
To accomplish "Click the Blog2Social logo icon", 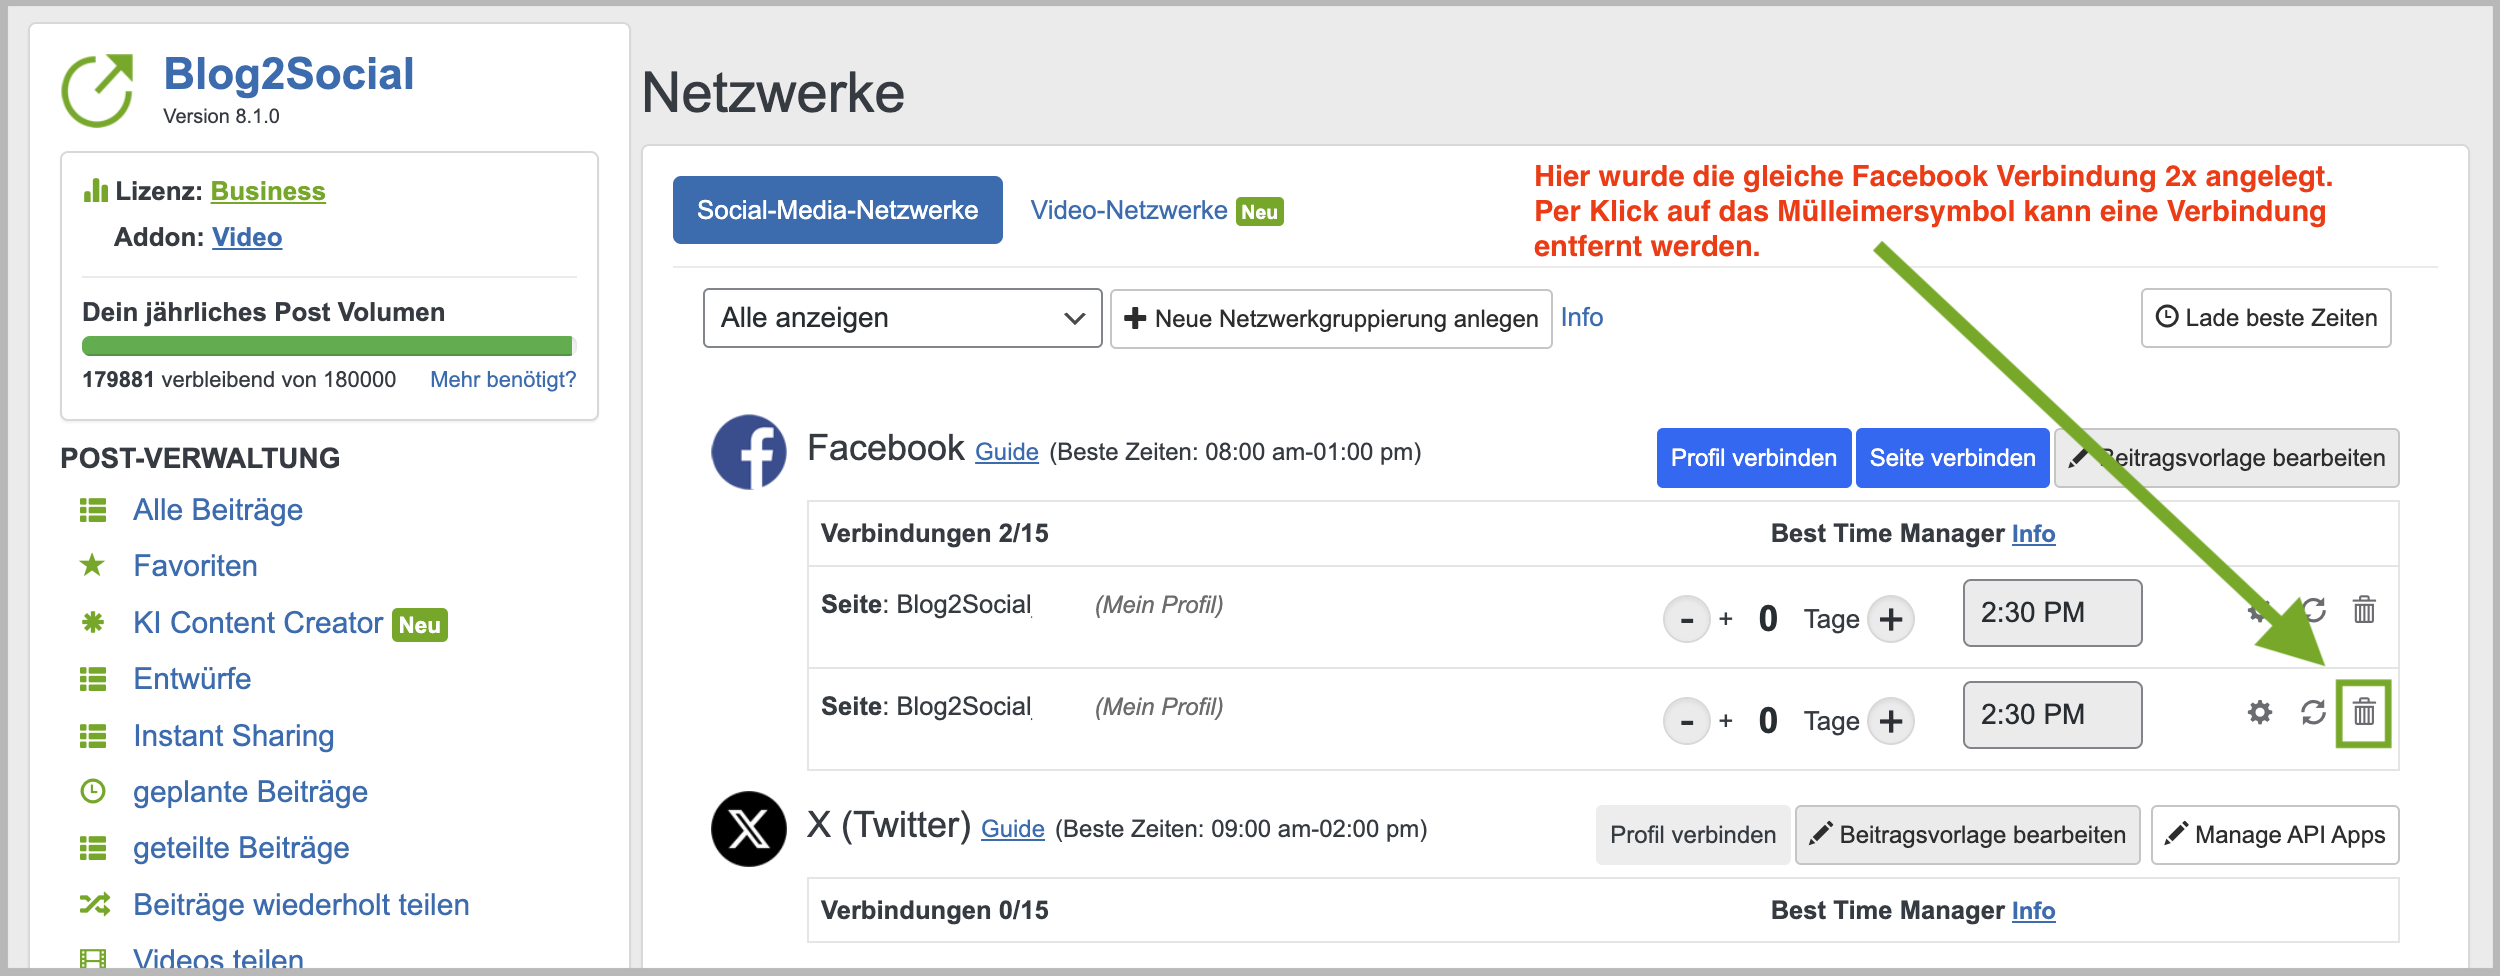I will pyautogui.click(x=97, y=90).
